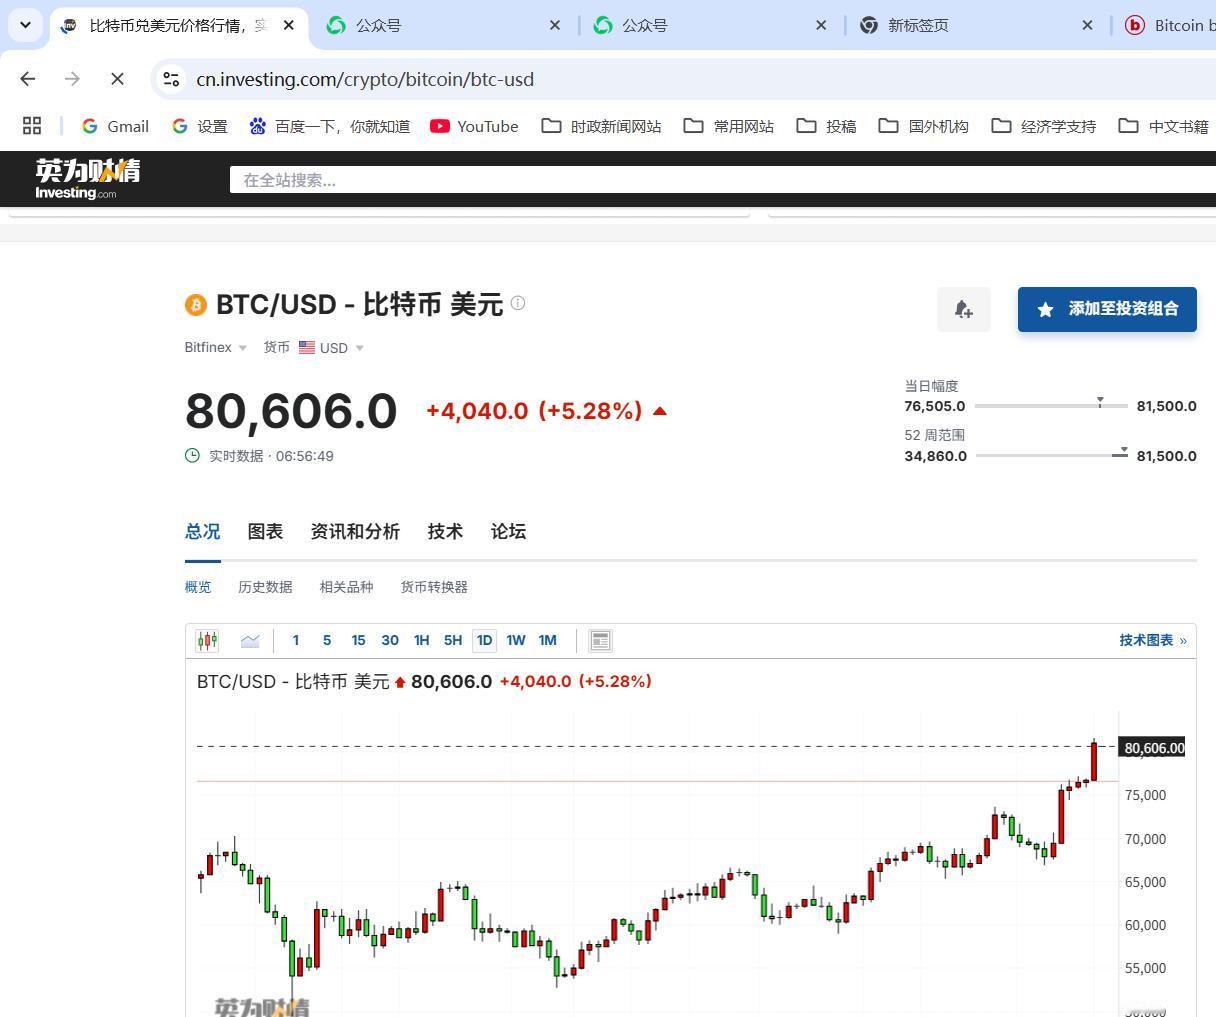Viewport: 1216px width, 1017px height.
Task: Open the 概览 sub-tab
Action: (x=198, y=587)
